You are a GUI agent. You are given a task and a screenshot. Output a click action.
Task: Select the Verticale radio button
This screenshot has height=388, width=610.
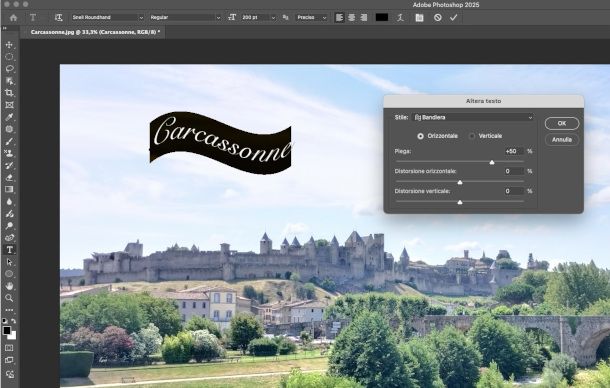[x=472, y=136]
